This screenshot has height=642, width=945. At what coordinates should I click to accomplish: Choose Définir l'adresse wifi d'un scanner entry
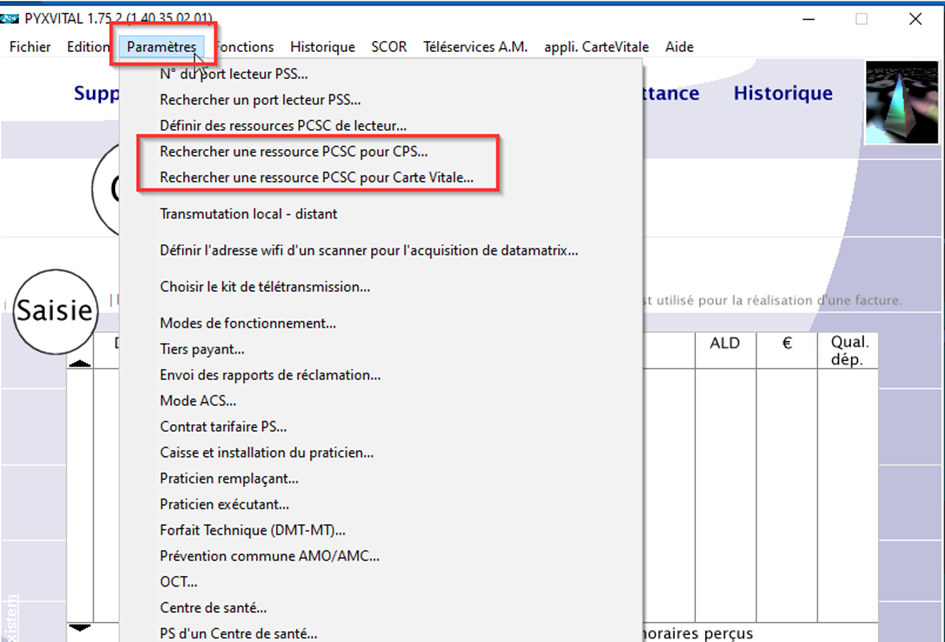(381, 251)
